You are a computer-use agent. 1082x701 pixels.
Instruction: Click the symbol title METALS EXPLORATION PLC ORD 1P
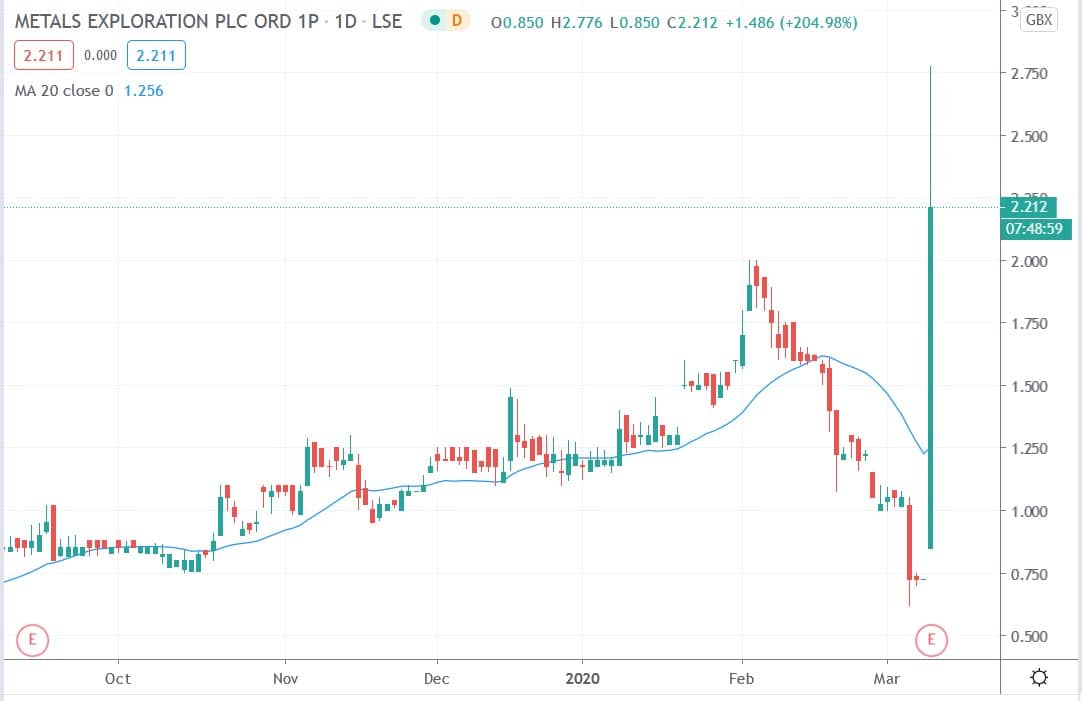click(166, 21)
